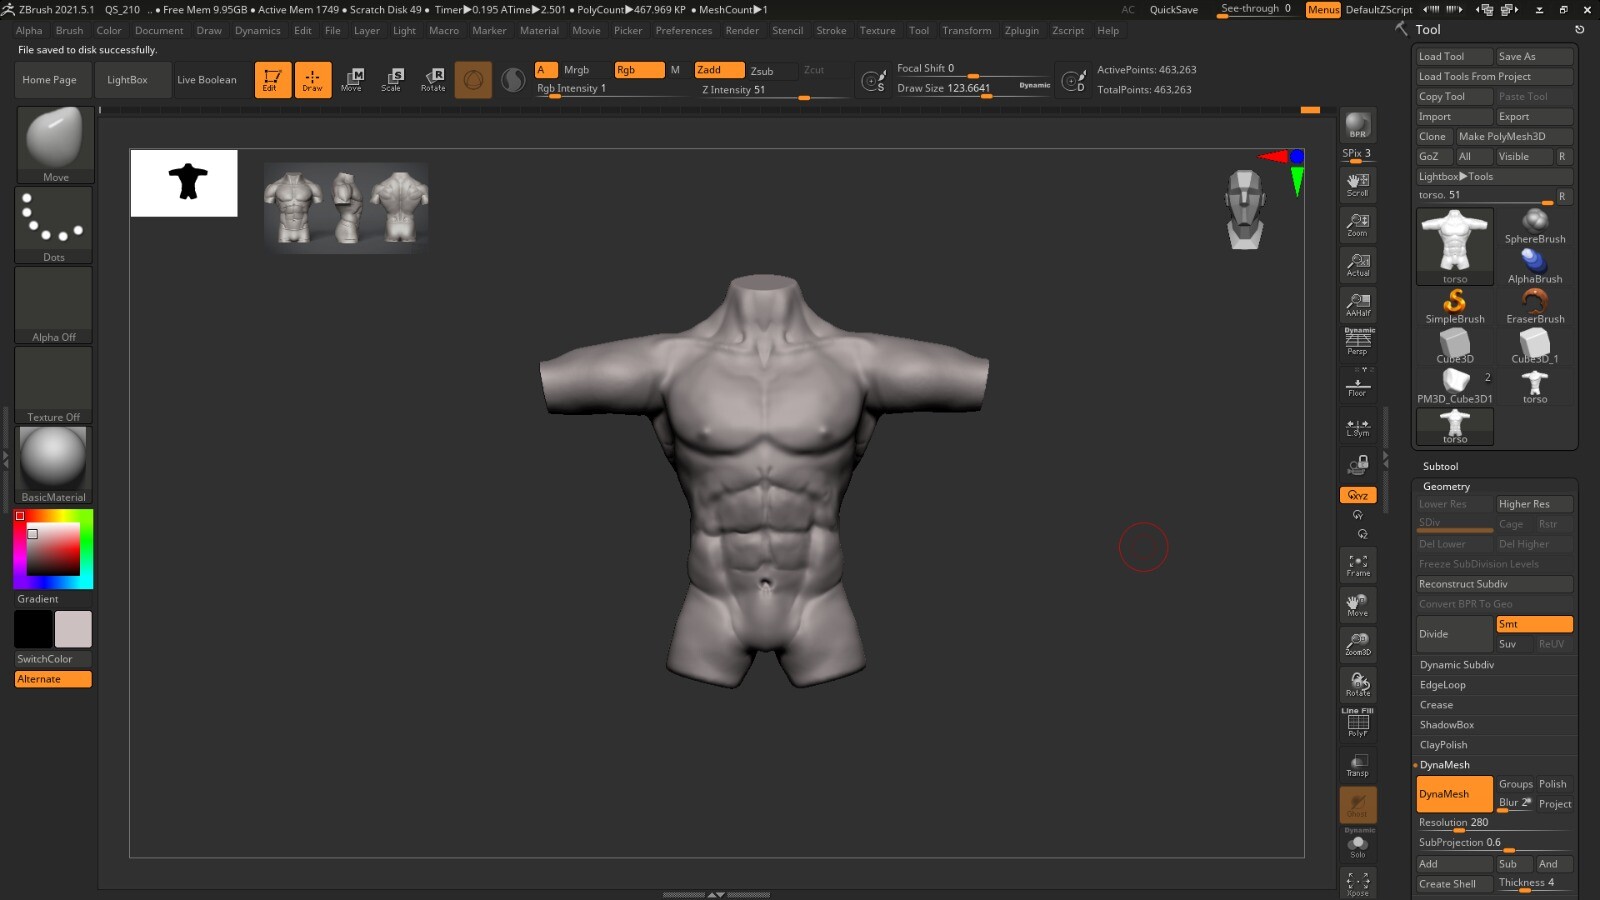The image size is (1600, 900).
Task: Show the Floor grid
Action: tap(1357, 383)
